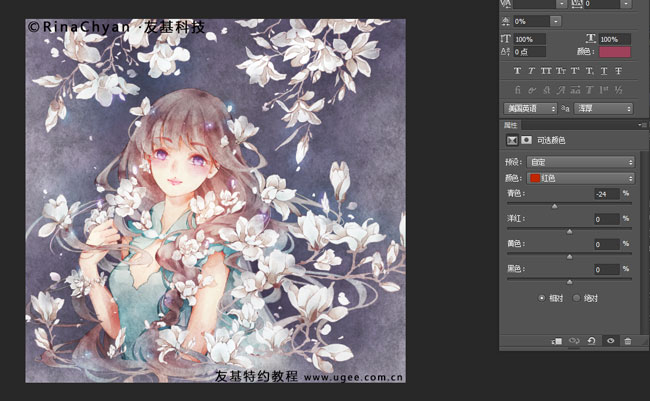This screenshot has width=650, height=401.
Task: Click the 洋红 magenta value field
Action: [606, 219]
